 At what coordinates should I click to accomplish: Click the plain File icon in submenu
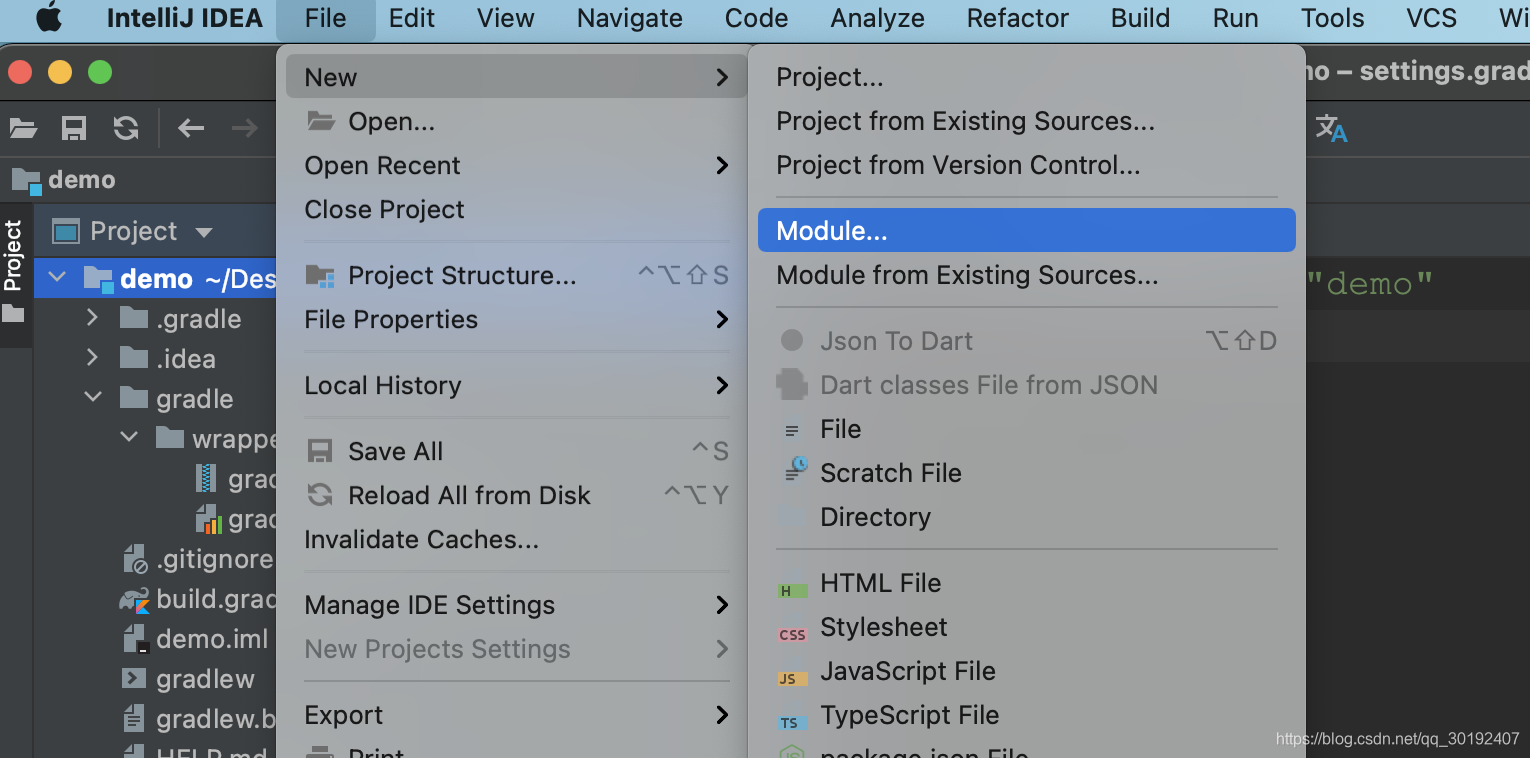click(792, 431)
